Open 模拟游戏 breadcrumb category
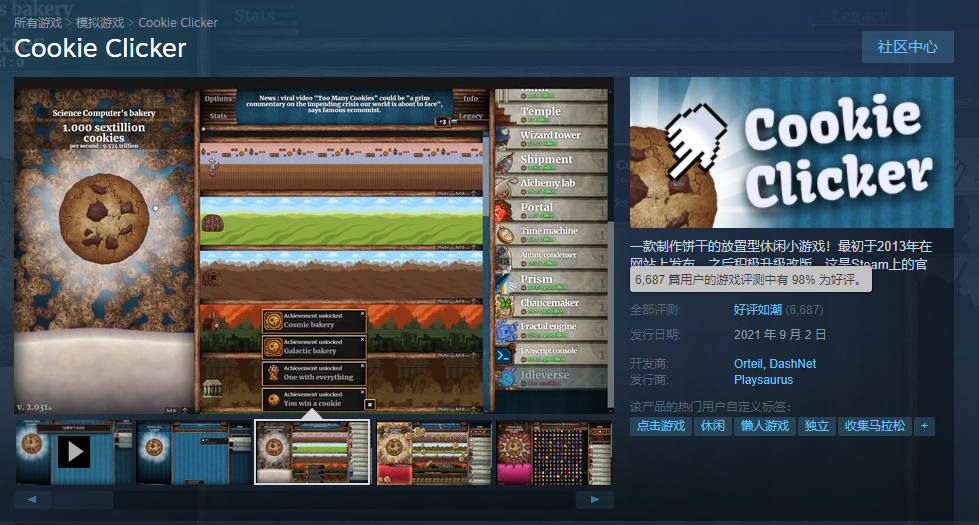Viewport: 979px width, 525px height. (100, 22)
